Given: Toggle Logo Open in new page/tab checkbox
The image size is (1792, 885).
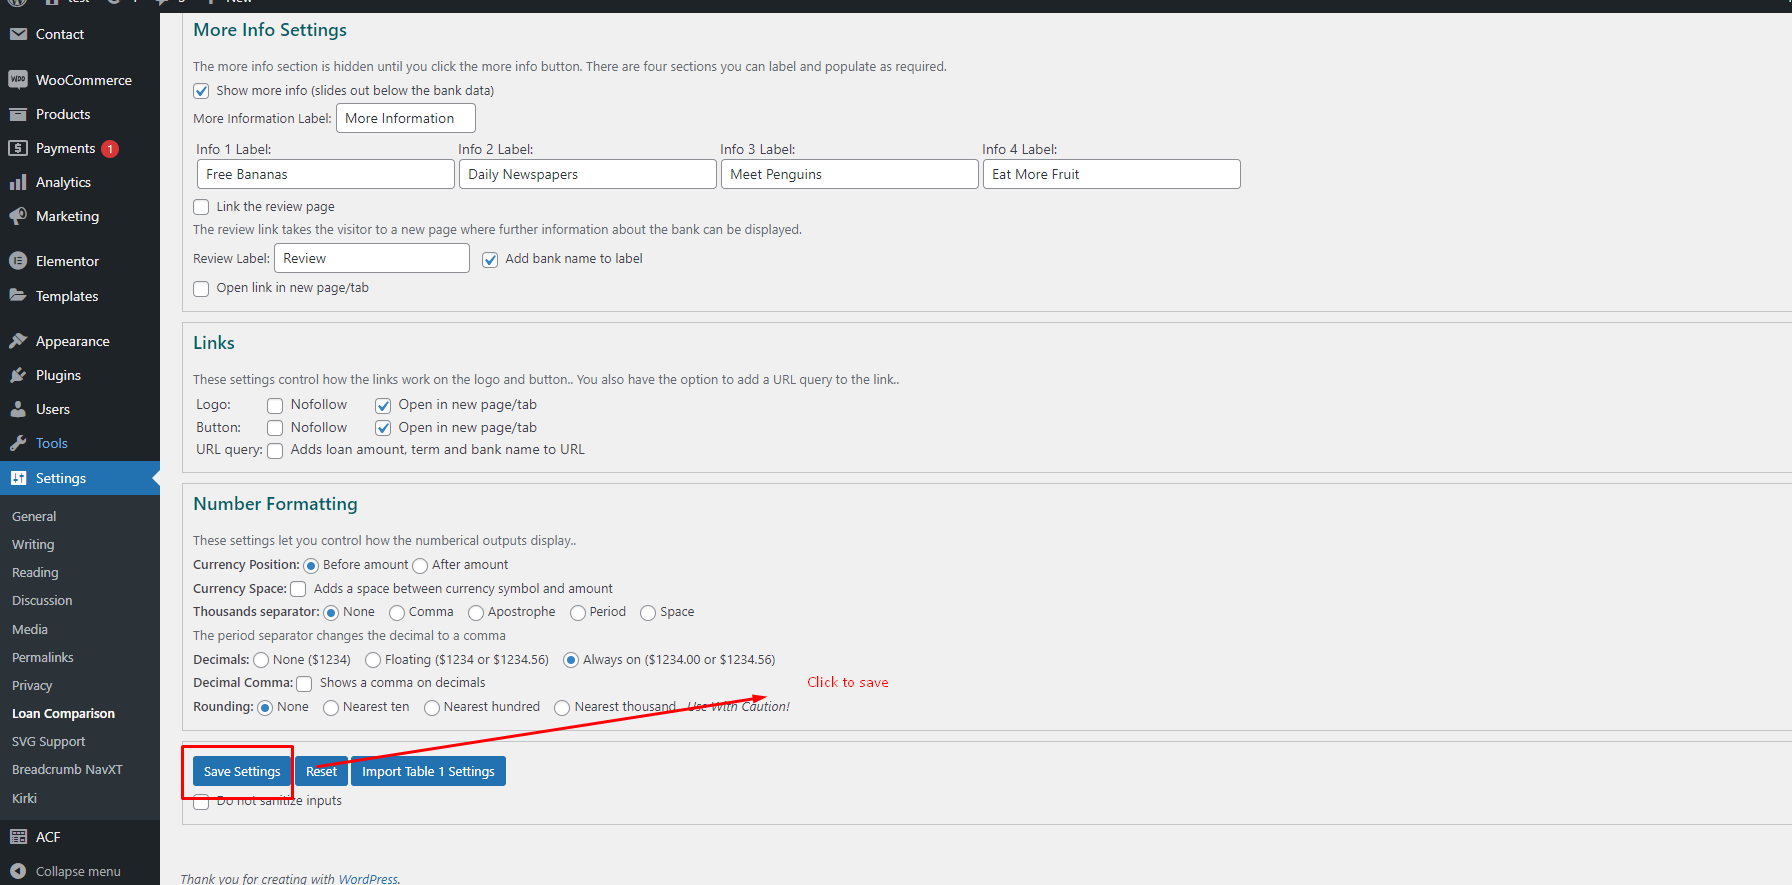Looking at the screenshot, I should pos(383,406).
